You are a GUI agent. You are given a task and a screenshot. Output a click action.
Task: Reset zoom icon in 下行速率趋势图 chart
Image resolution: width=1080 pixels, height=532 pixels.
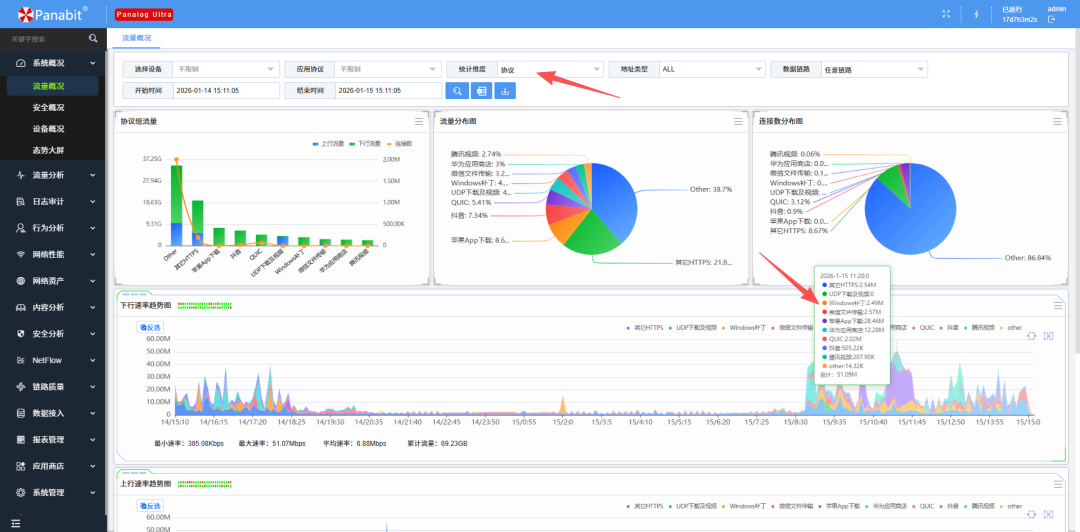coord(1048,336)
